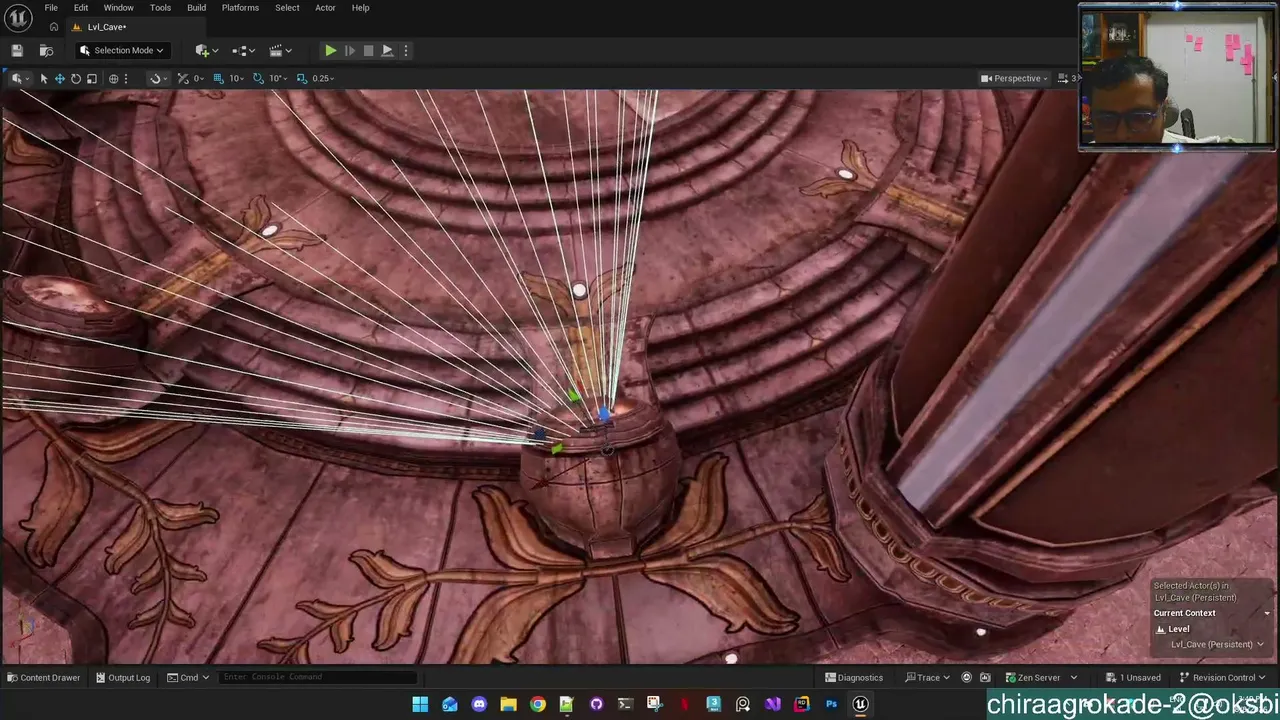Open the terminal from the taskbar
The width and height of the screenshot is (1280, 720).
click(x=625, y=704)
